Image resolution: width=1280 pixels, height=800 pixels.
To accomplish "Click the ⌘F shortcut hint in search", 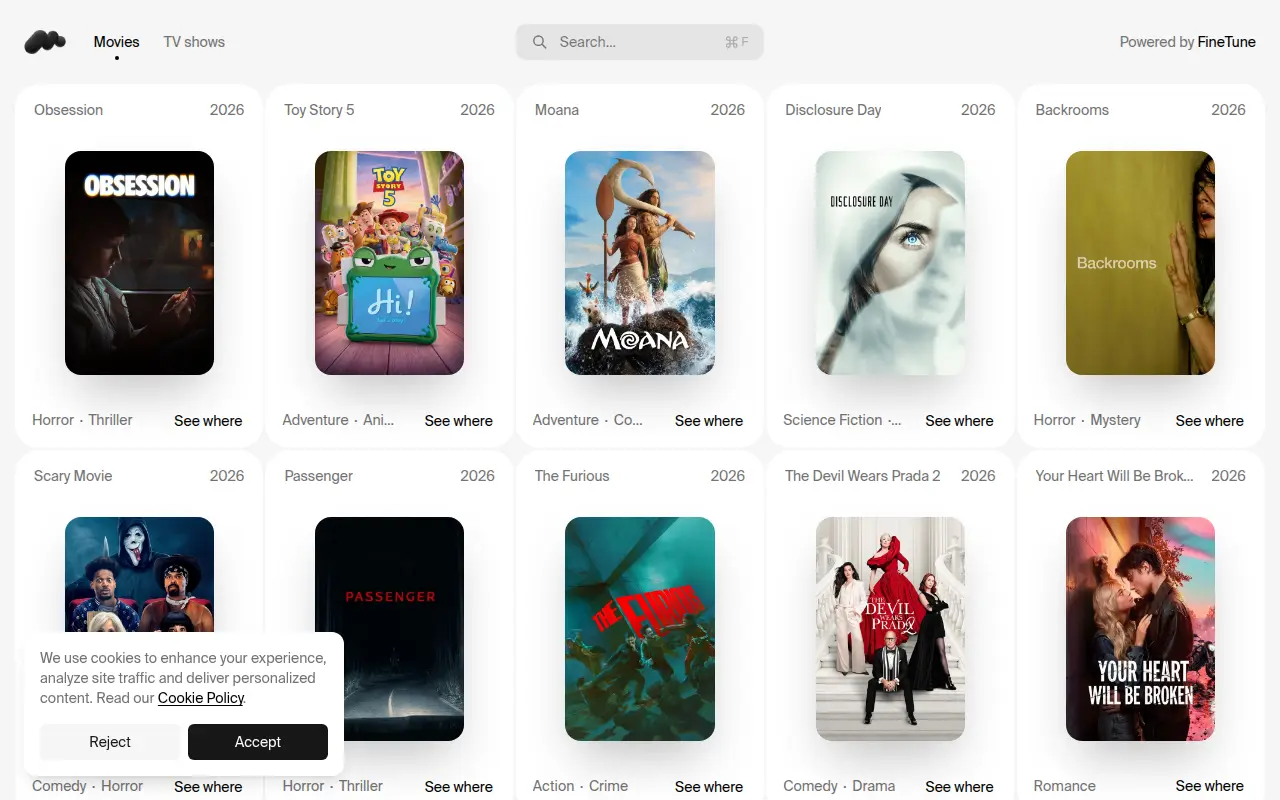I will click(737, 42).
